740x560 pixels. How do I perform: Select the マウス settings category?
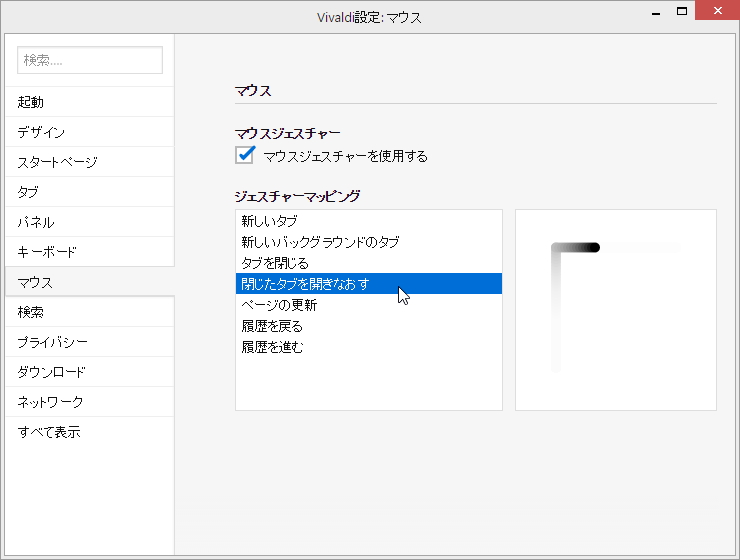point(90,282)
